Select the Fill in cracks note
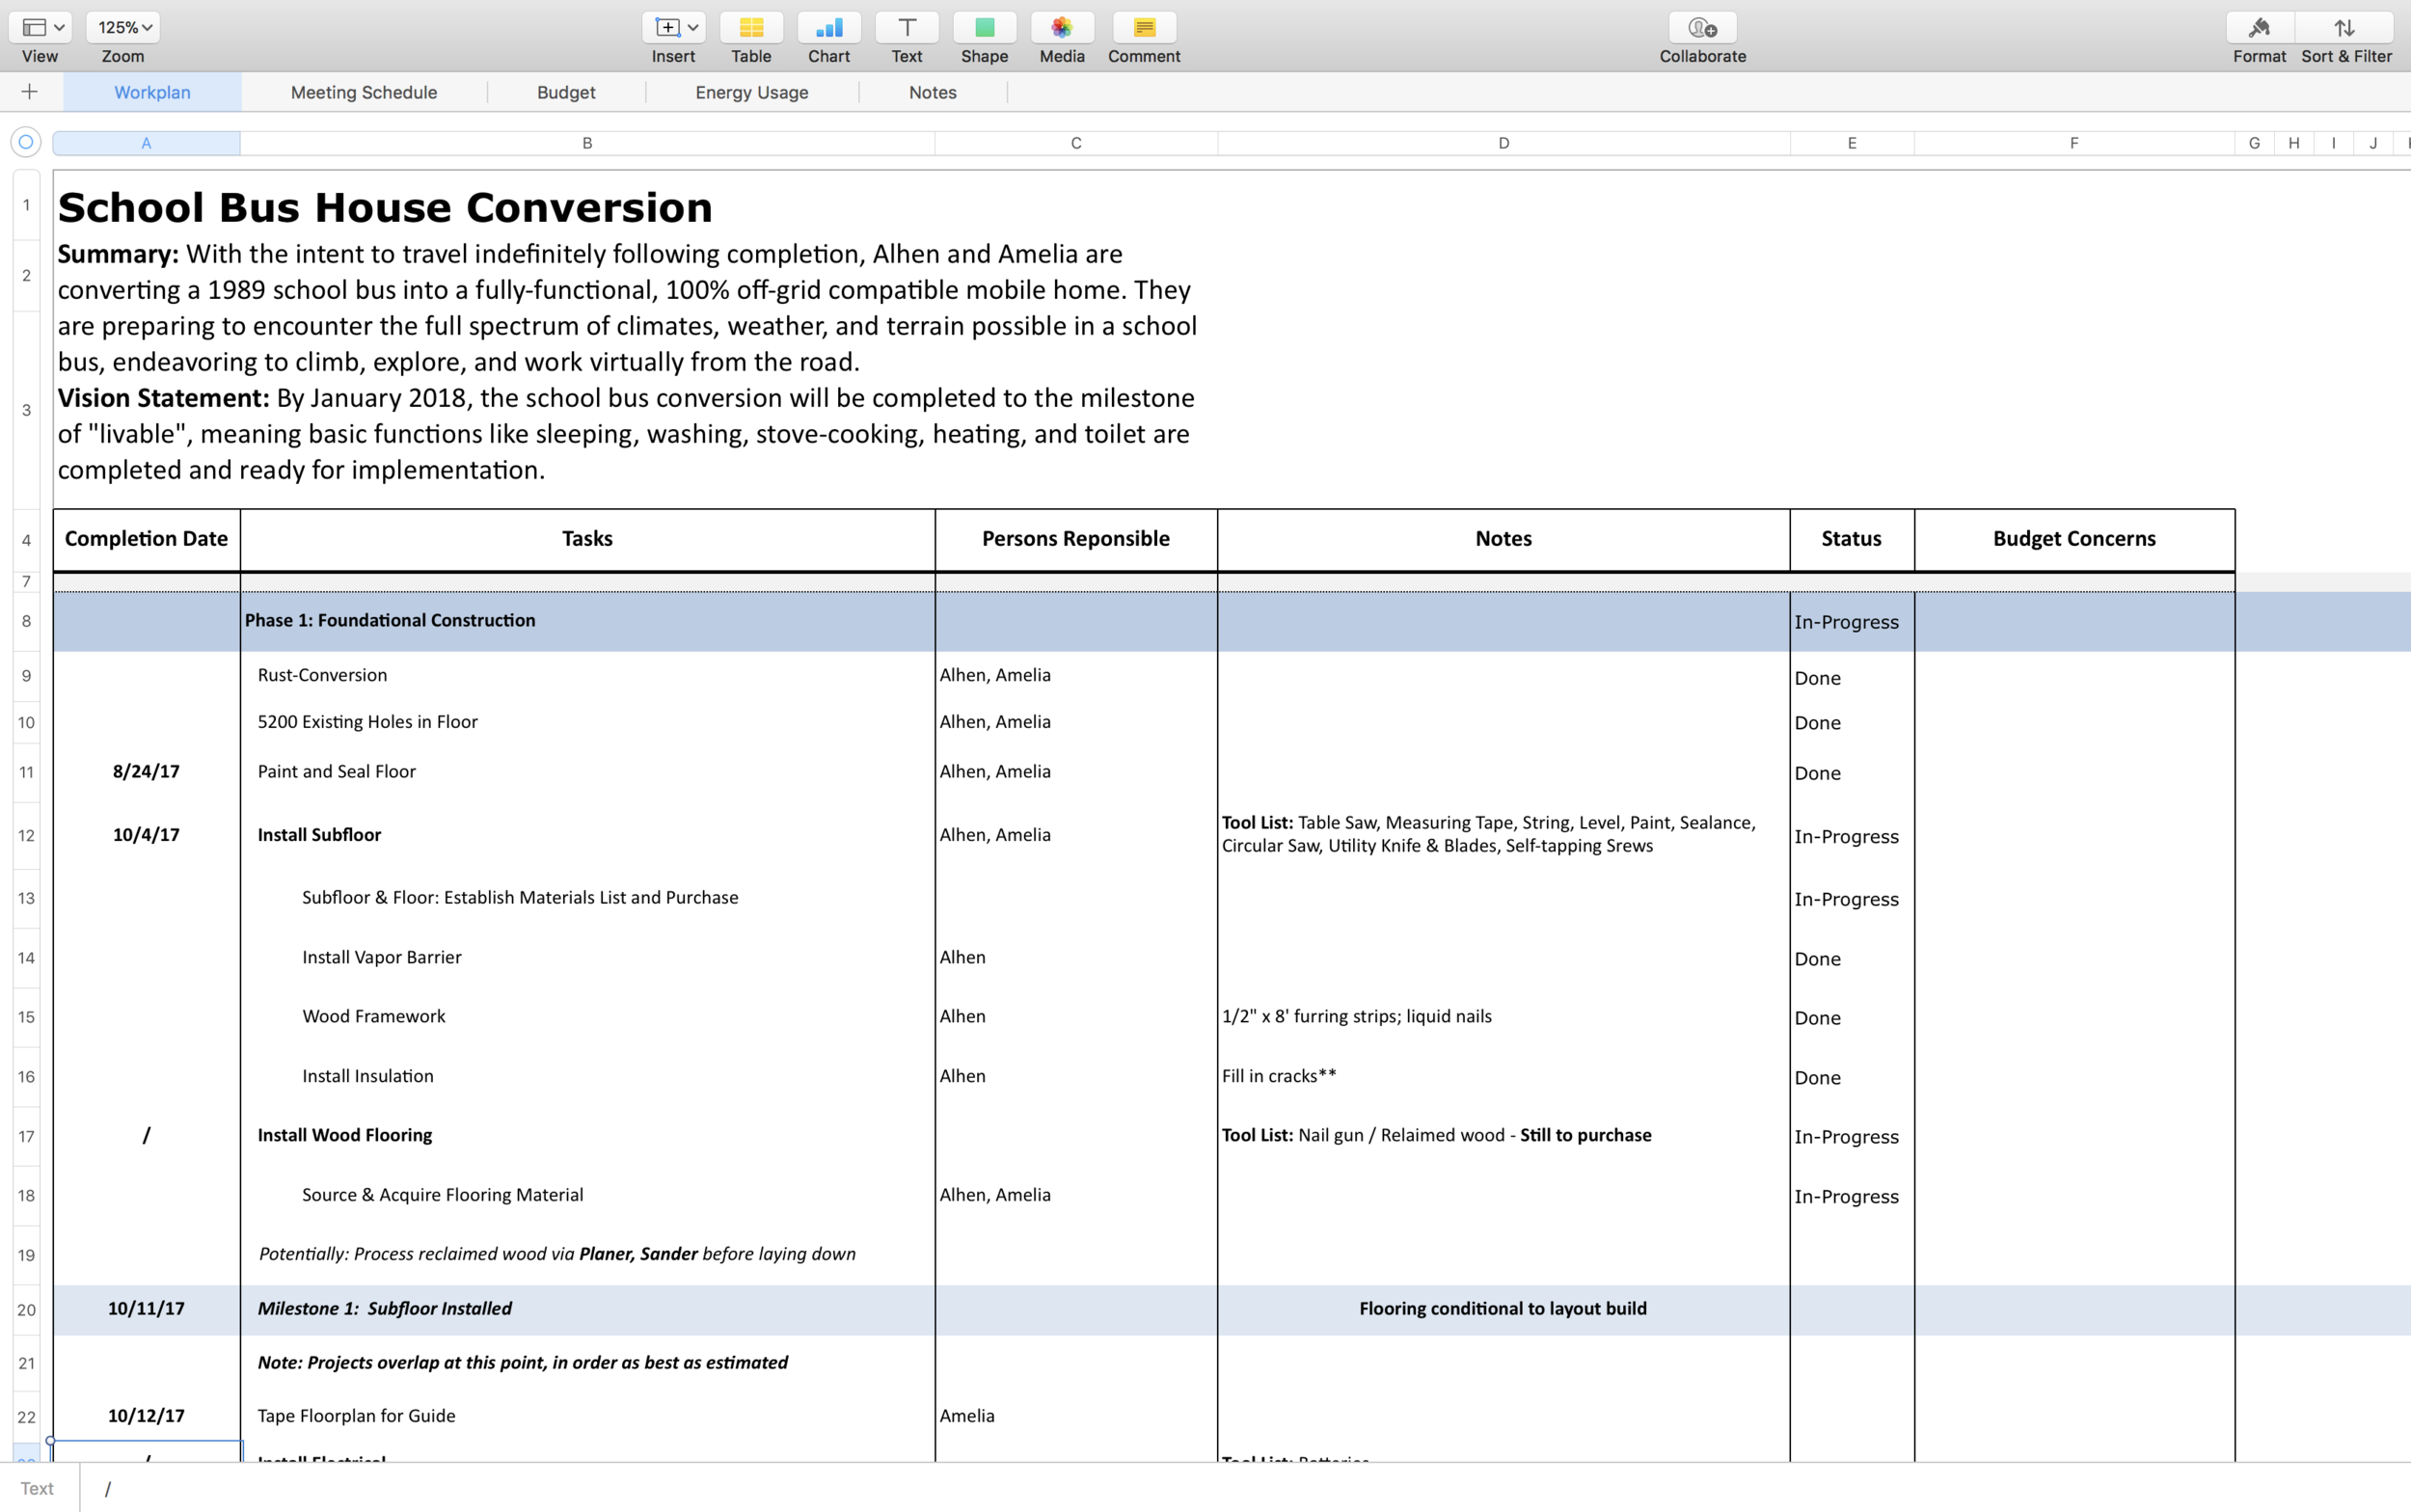The height and width of the screenshot is (1512, 2411). click(1503, 1076)
